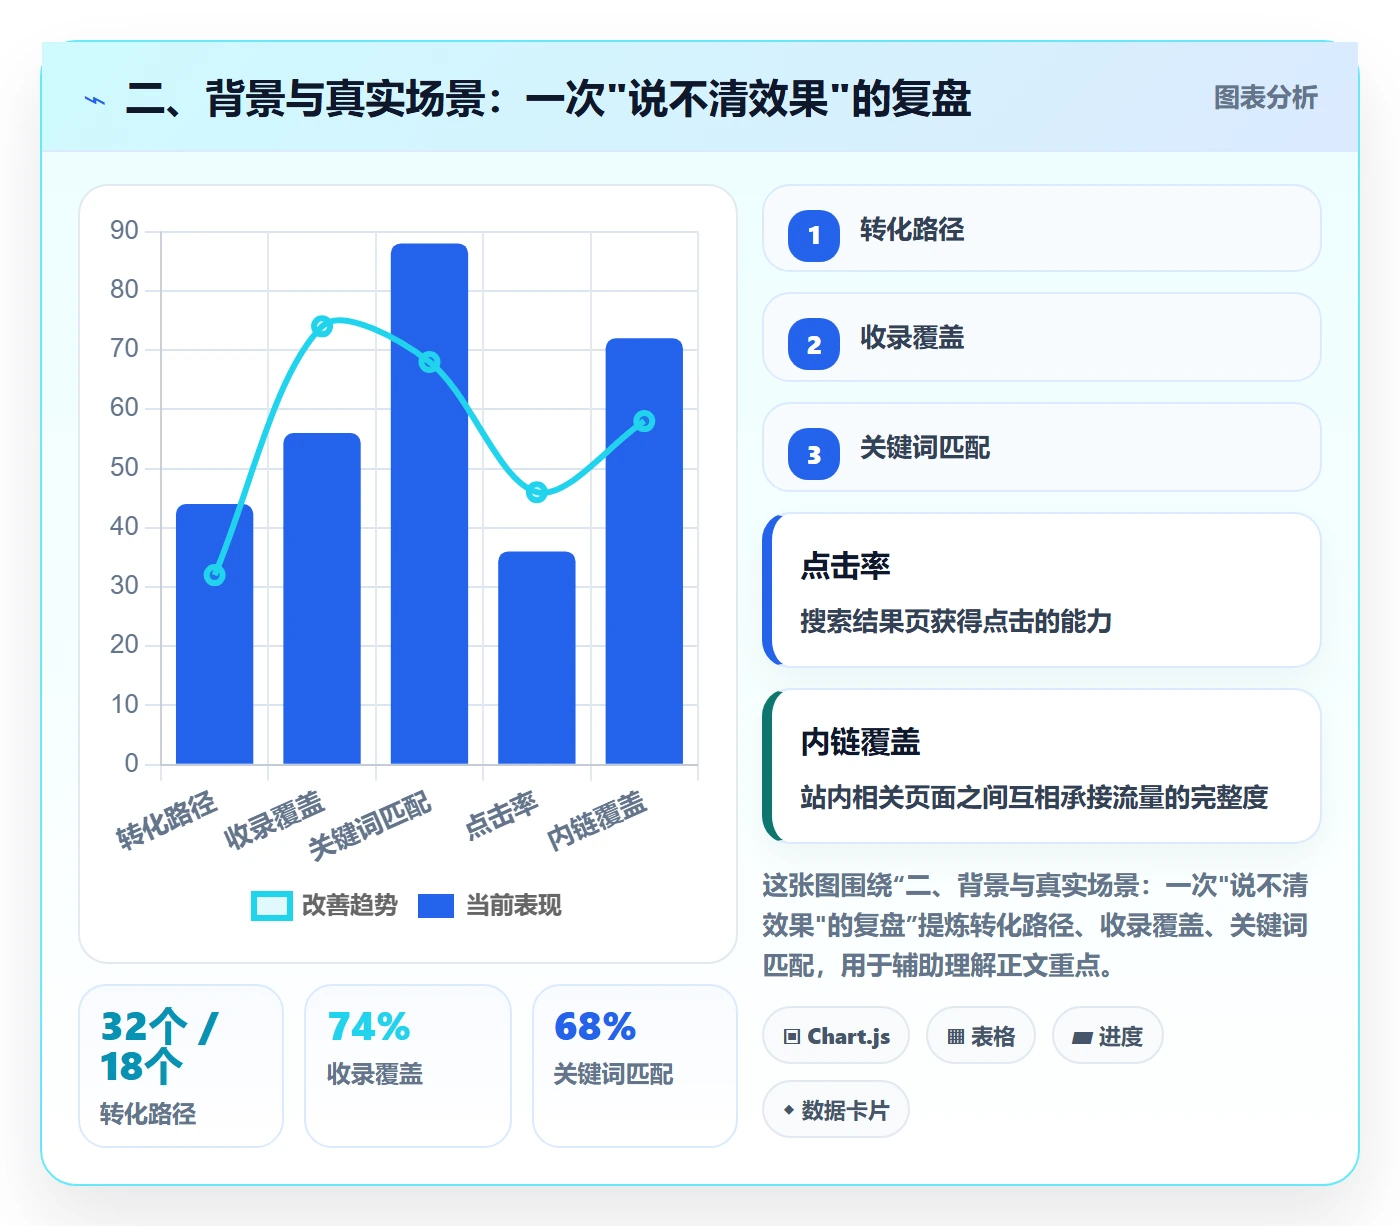Viewport: 1400px width, 1226px height.
Task: Click the 点击率 card heading on the right
Action: pos(845,566)
